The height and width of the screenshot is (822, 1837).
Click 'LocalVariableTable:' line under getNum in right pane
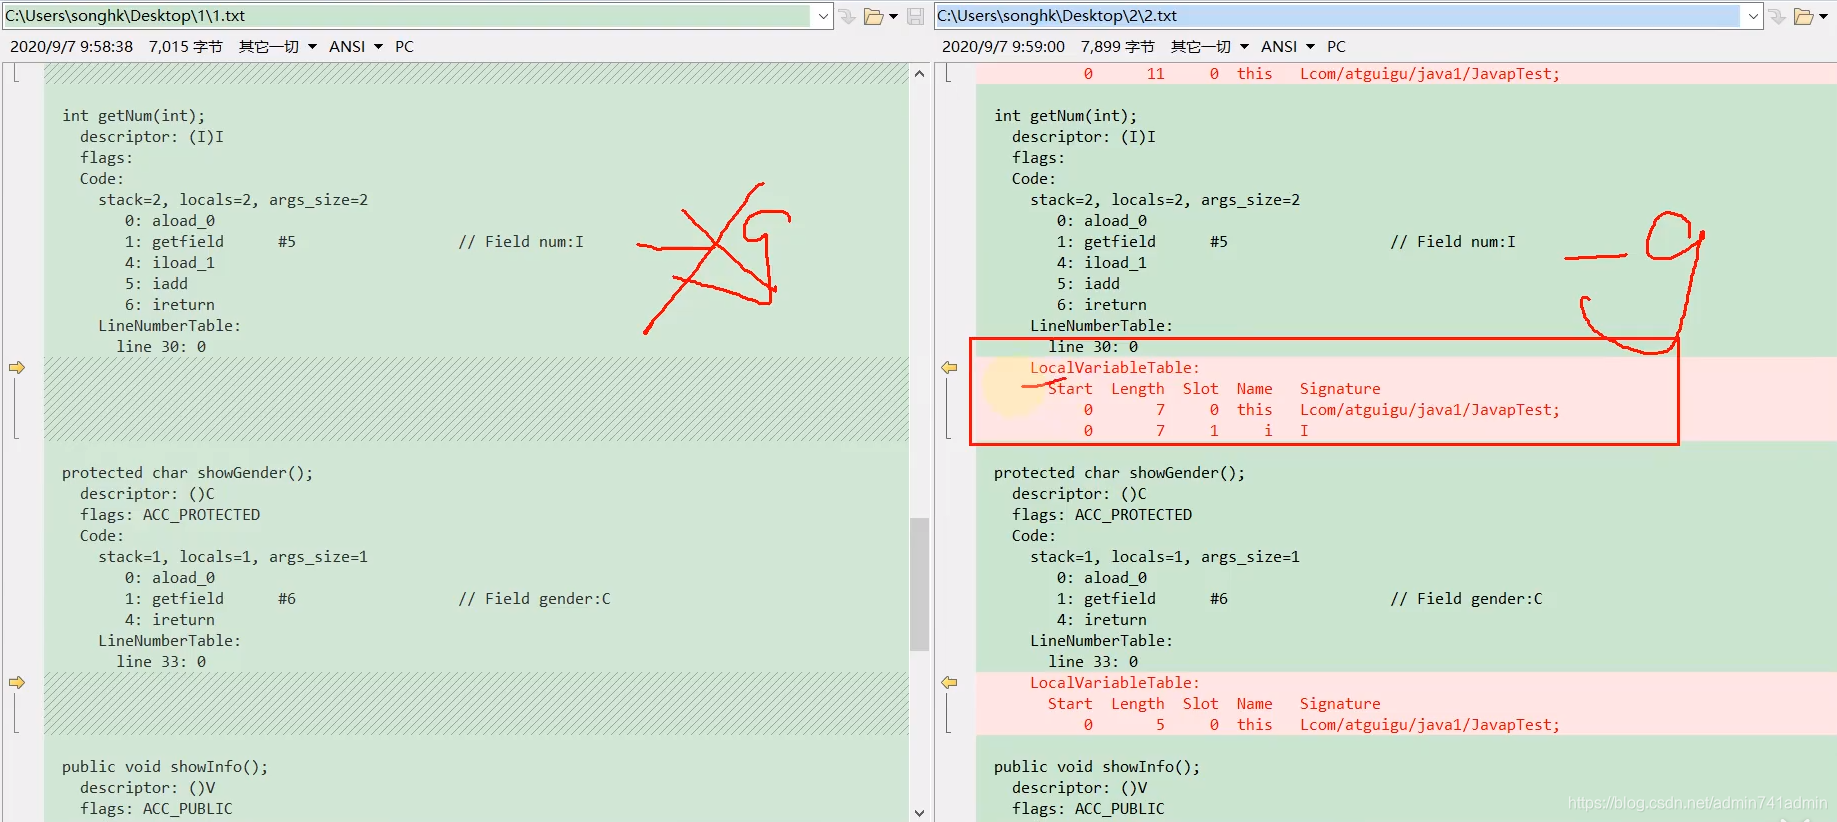pos(1114,368)
